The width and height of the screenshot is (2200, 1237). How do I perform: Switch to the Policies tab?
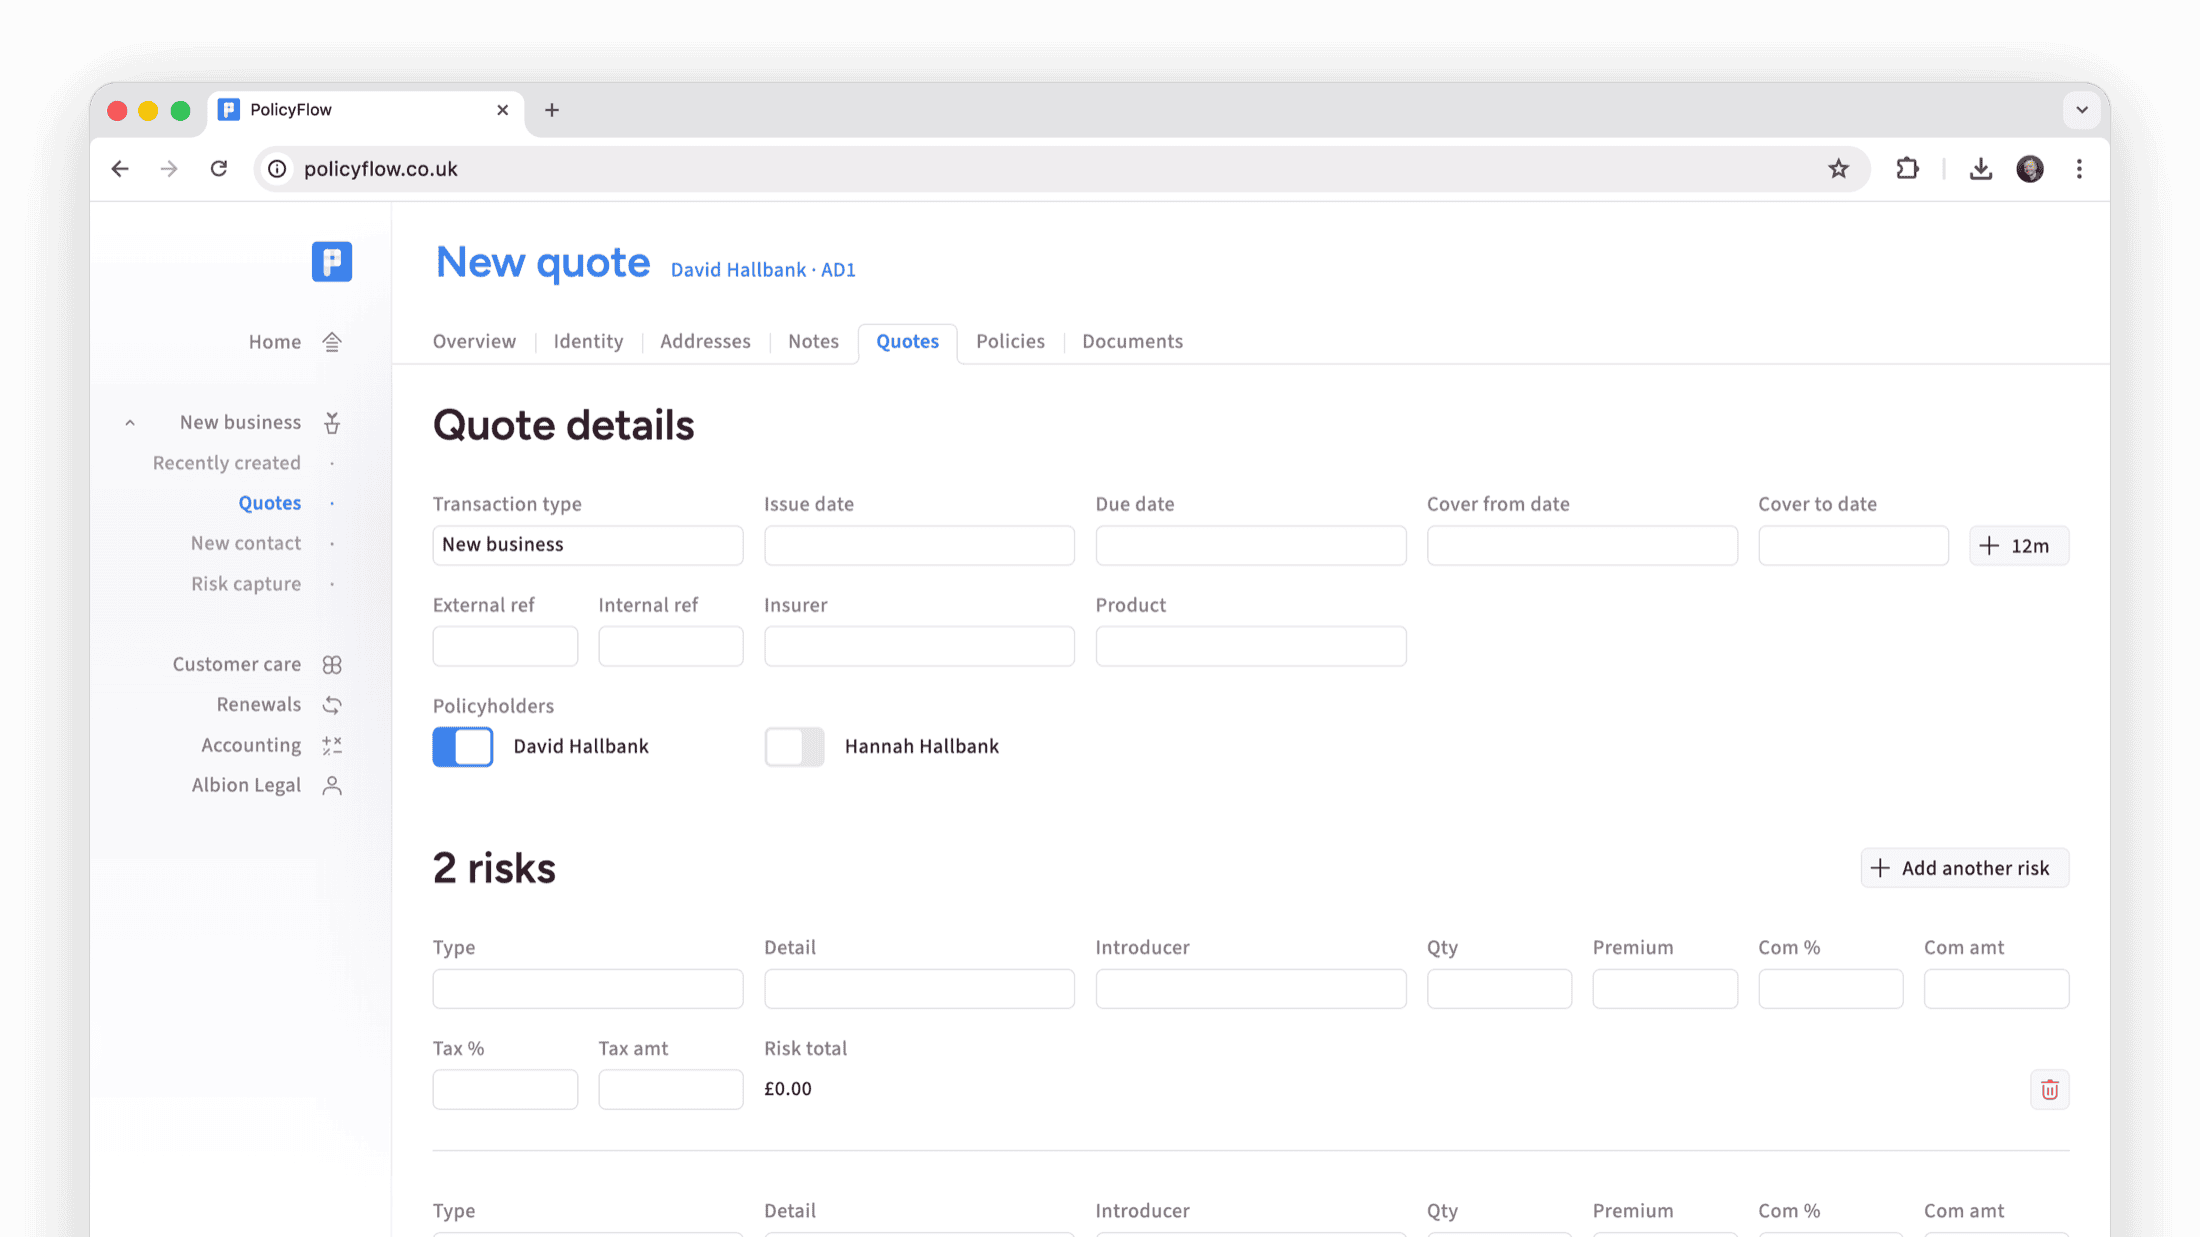pyautogui.click(x=1010, y=342)
